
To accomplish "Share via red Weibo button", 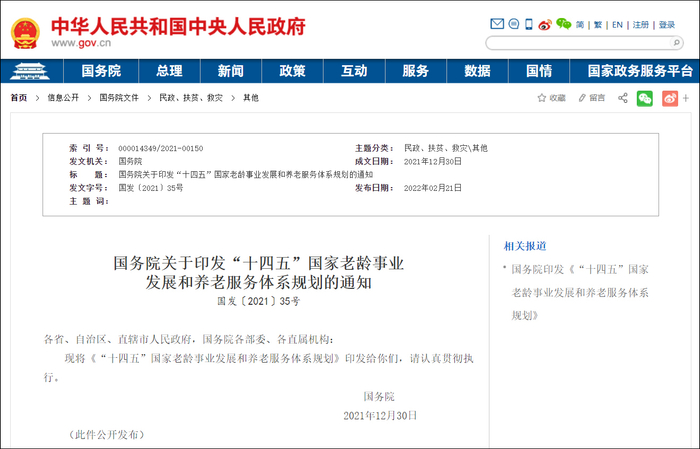I will [670, 98].
